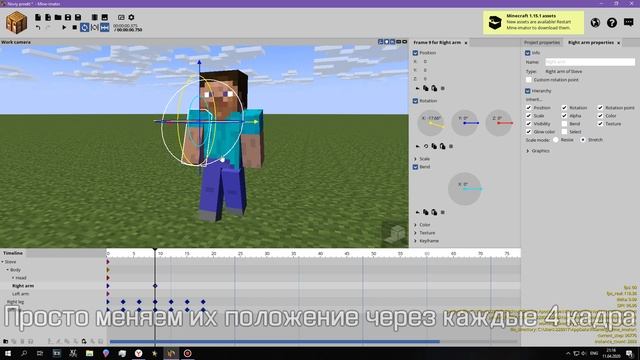This screenshot has width=640, height=360.
Task: Click the Minecraft 1.15.1 assets notification
Action: pyautogui.click(x=533, y=22)
